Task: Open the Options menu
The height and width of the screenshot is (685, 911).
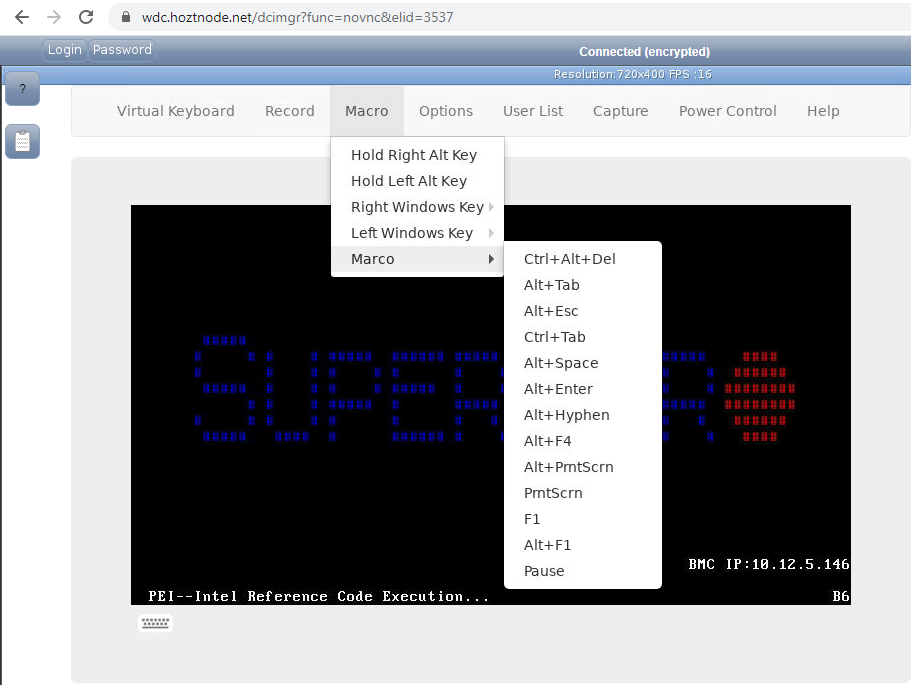Action: point(446,111)
